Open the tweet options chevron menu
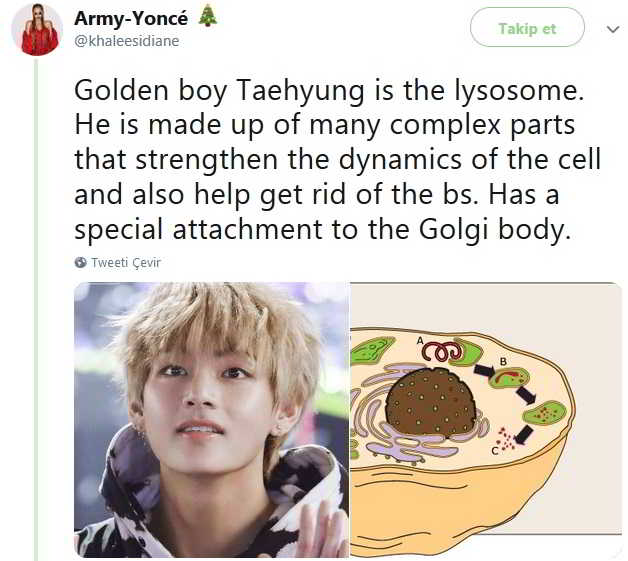The height and width of the screenshot is (561, 628). (x=613, y=29)
